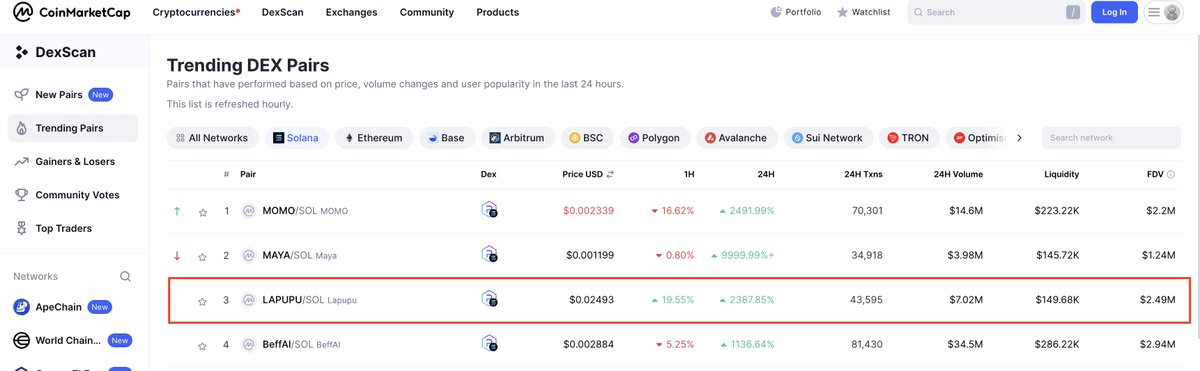Viewport: 1200px width, 371px height.
Task: Click the $223.22K liquidity of MOMO
Action: (1057, 211)
